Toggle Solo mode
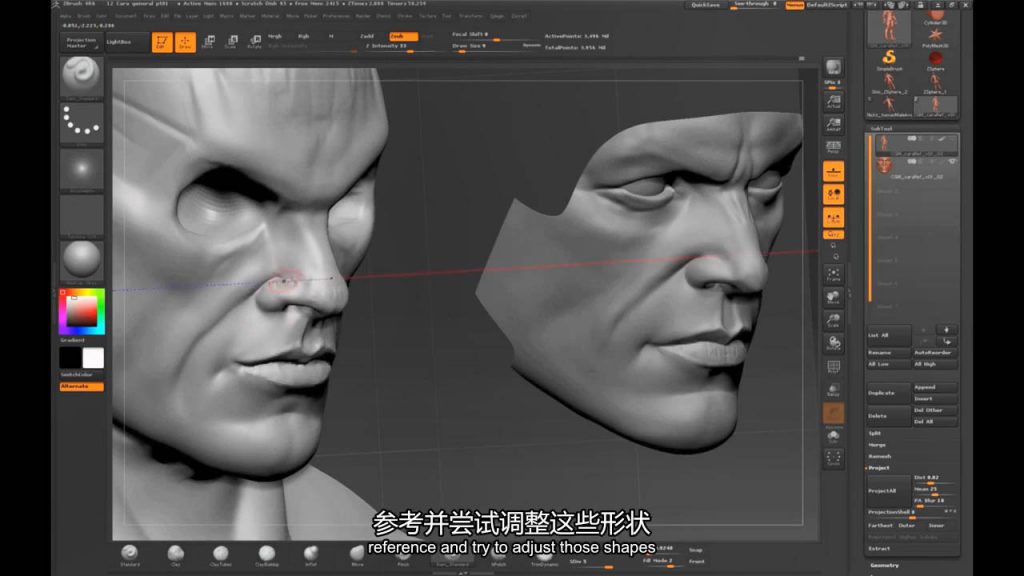1024x576 pixels. click(833, 436)
